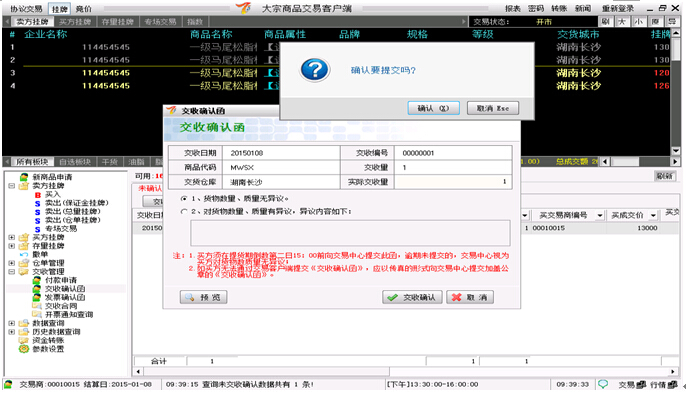This screenshot has width=686, height=398.
Task: Switch to the 买方挂牌 tab
Action: click(75, 21)
